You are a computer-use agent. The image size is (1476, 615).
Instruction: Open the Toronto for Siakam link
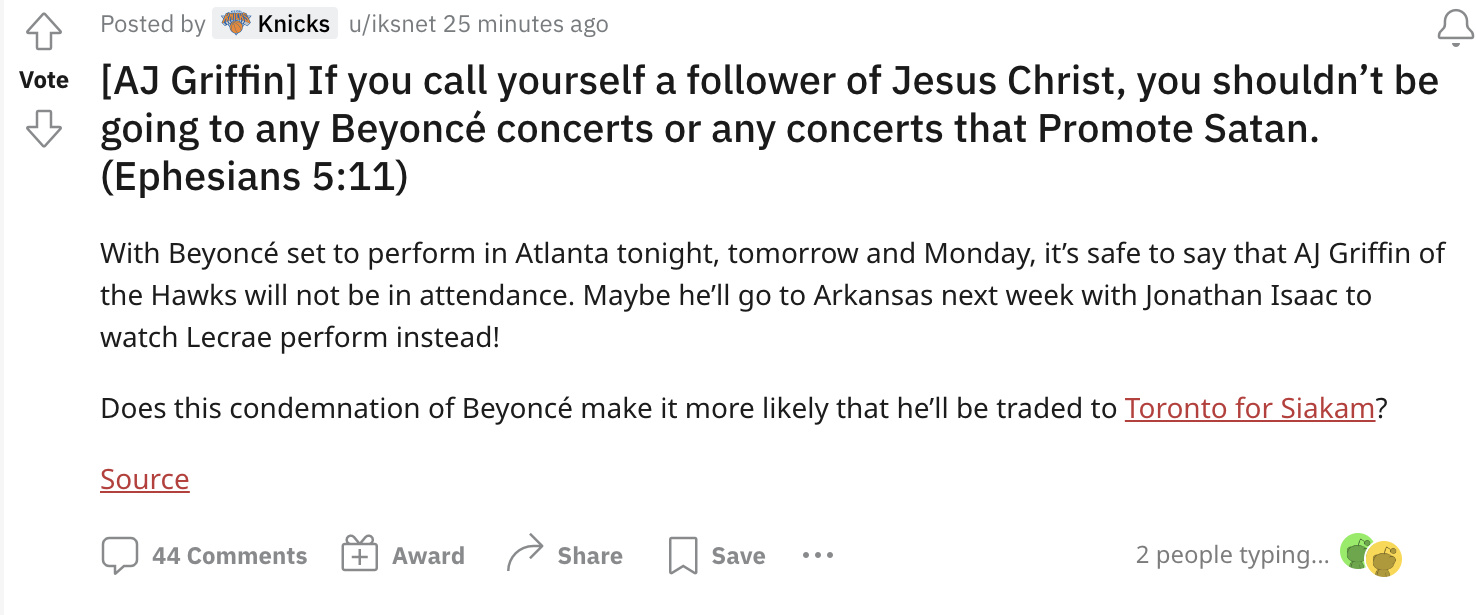pyautogui.click(x=1249, y=408)
